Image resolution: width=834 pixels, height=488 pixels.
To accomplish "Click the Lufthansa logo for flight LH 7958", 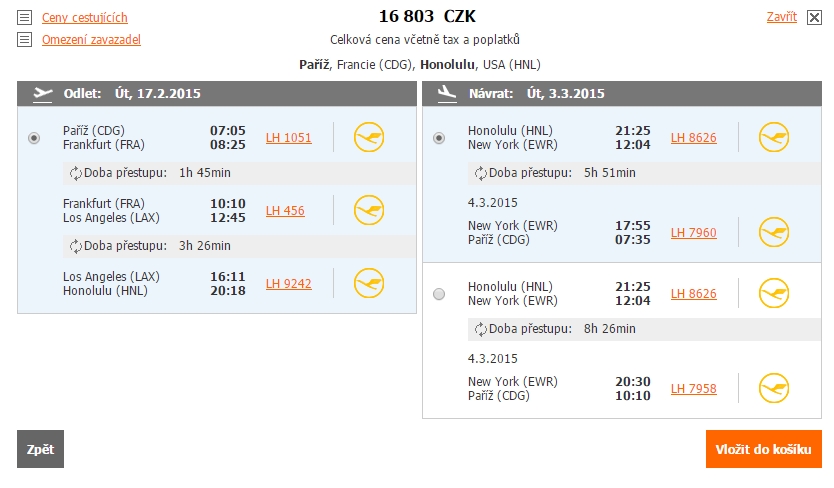I will [x=773, y=388].
